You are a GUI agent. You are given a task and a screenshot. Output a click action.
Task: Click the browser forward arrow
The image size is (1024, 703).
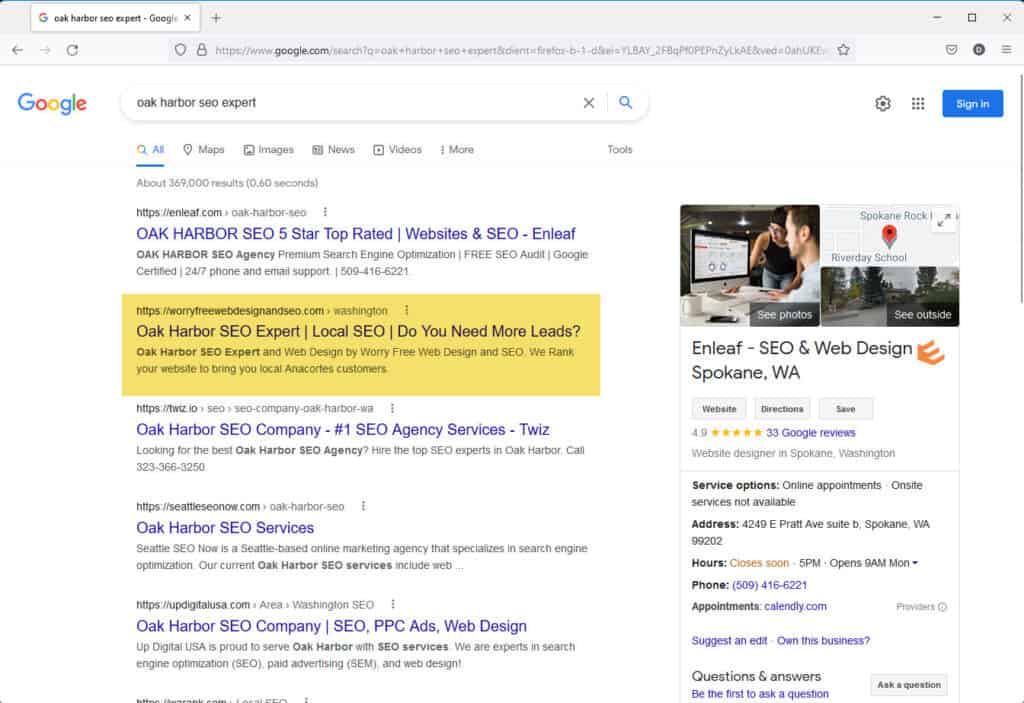(45, 50)
